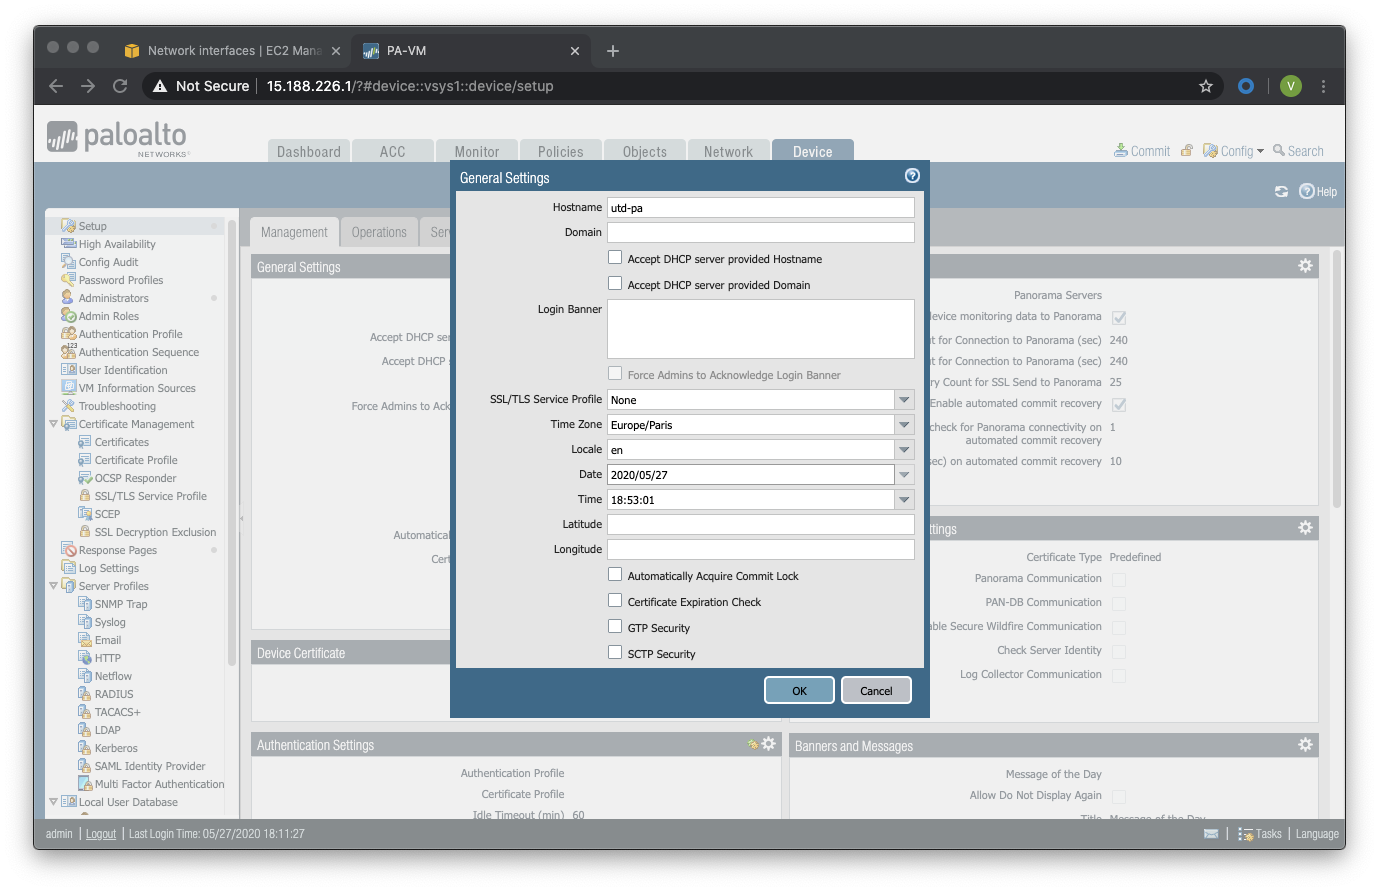Click the refresh icon beside Help
Viewport: 1379px width, 891px height.
(1281, 191)
